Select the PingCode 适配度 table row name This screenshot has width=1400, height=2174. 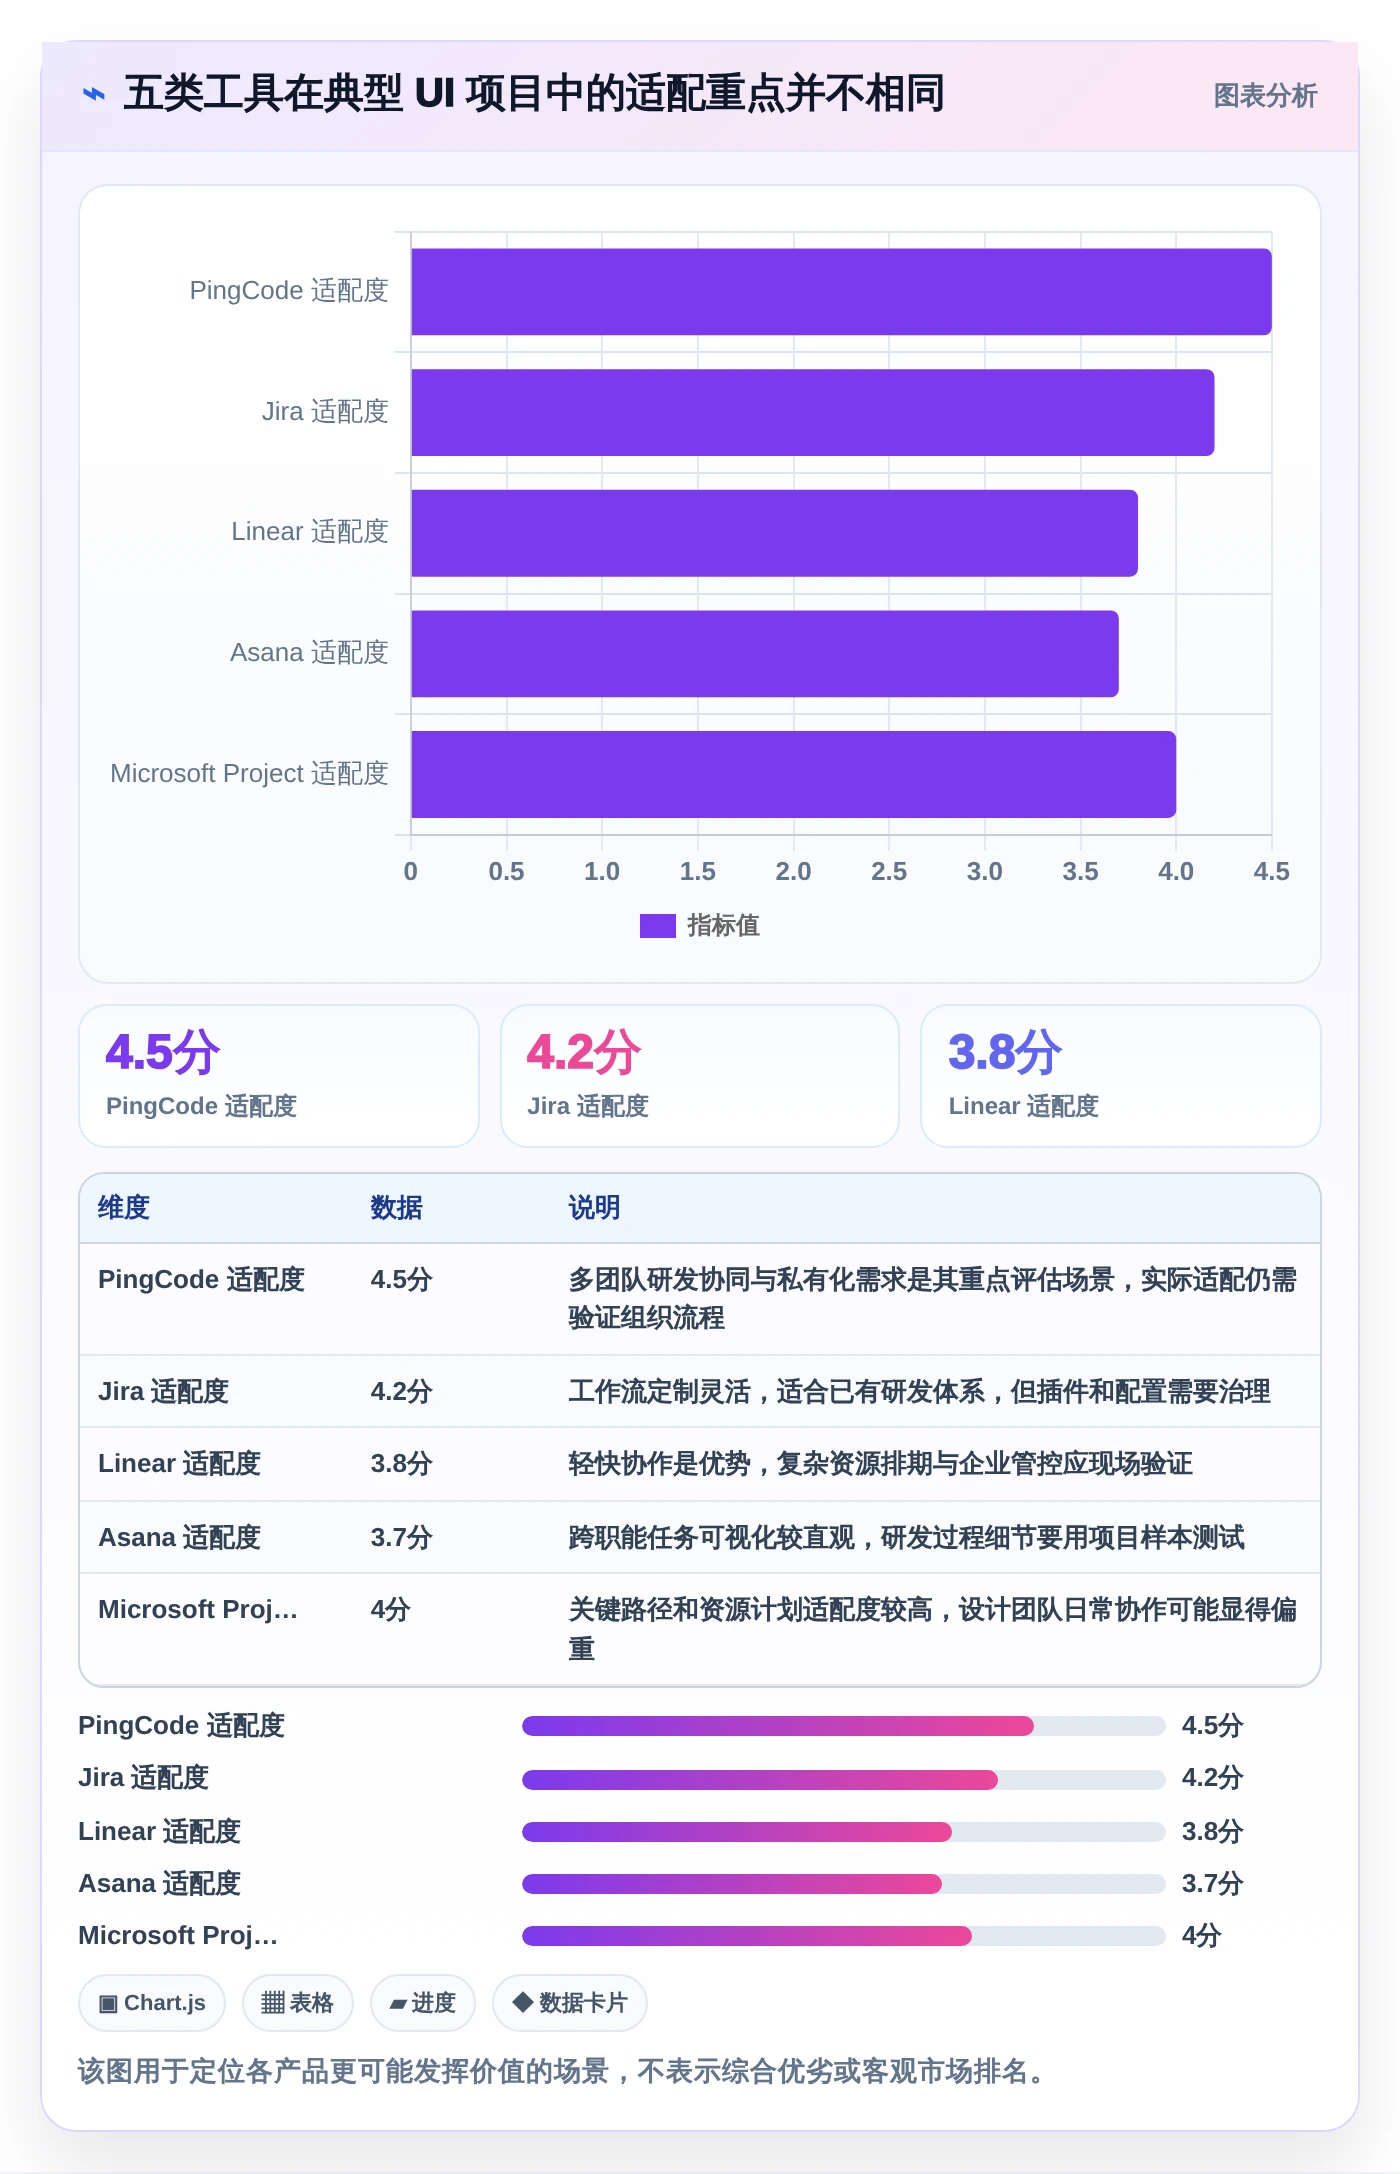pos(201,1280)
